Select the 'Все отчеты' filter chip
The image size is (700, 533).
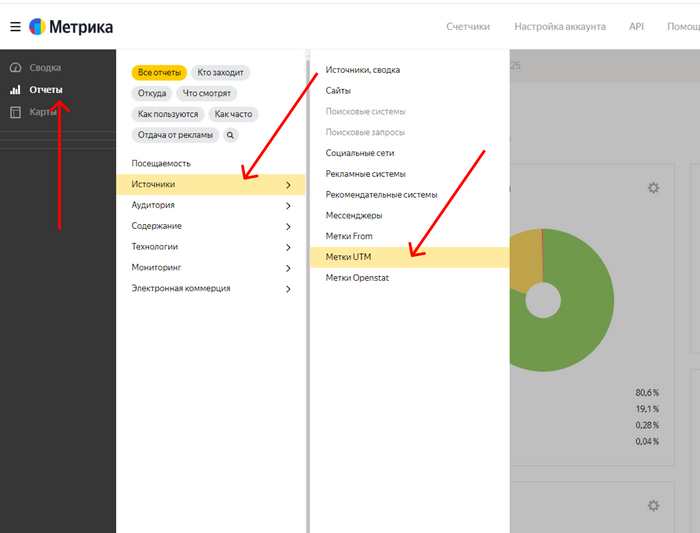pos(159,73)
